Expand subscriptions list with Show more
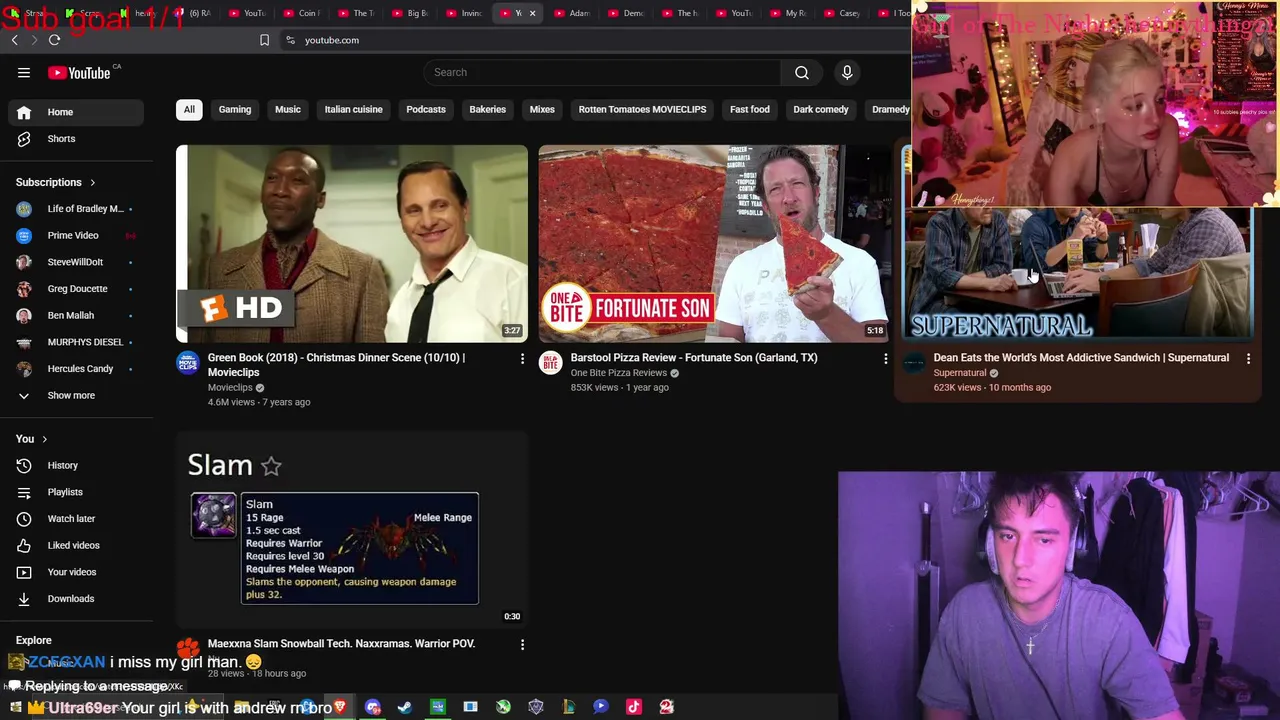This screenshot has width=1280, height=720. click(71, 395)
